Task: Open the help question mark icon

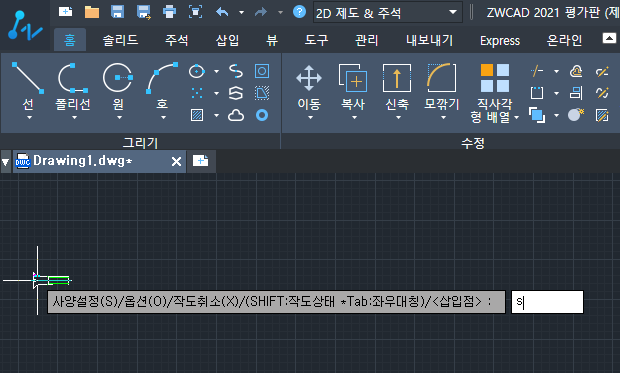Action: click(x=299, y=12)
